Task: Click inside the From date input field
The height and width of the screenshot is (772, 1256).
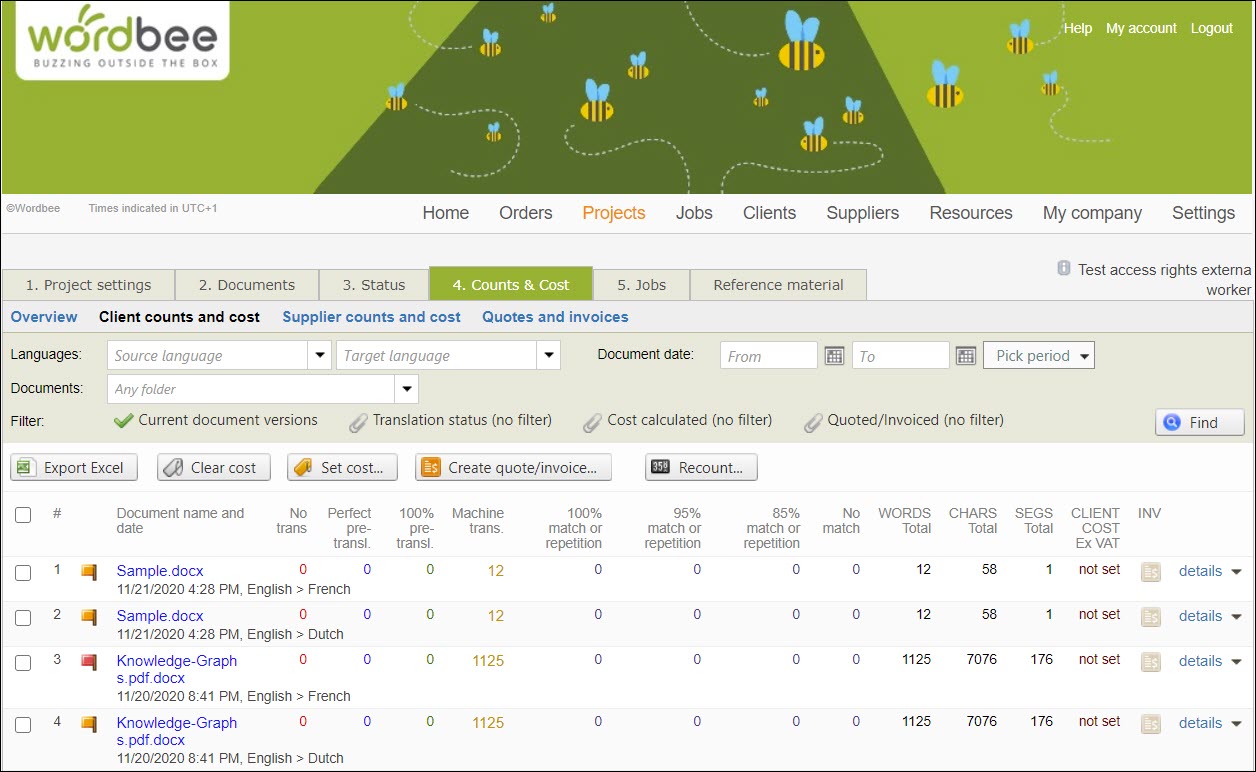Action: pos(770,355)
